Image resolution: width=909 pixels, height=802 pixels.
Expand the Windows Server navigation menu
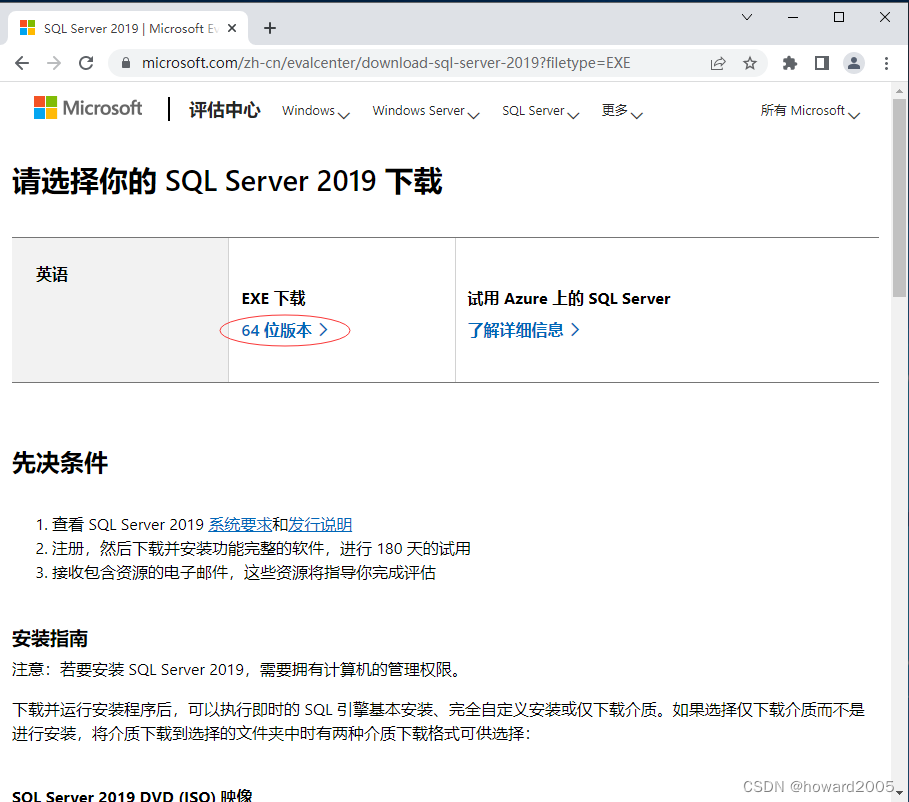tap(426, 111)
